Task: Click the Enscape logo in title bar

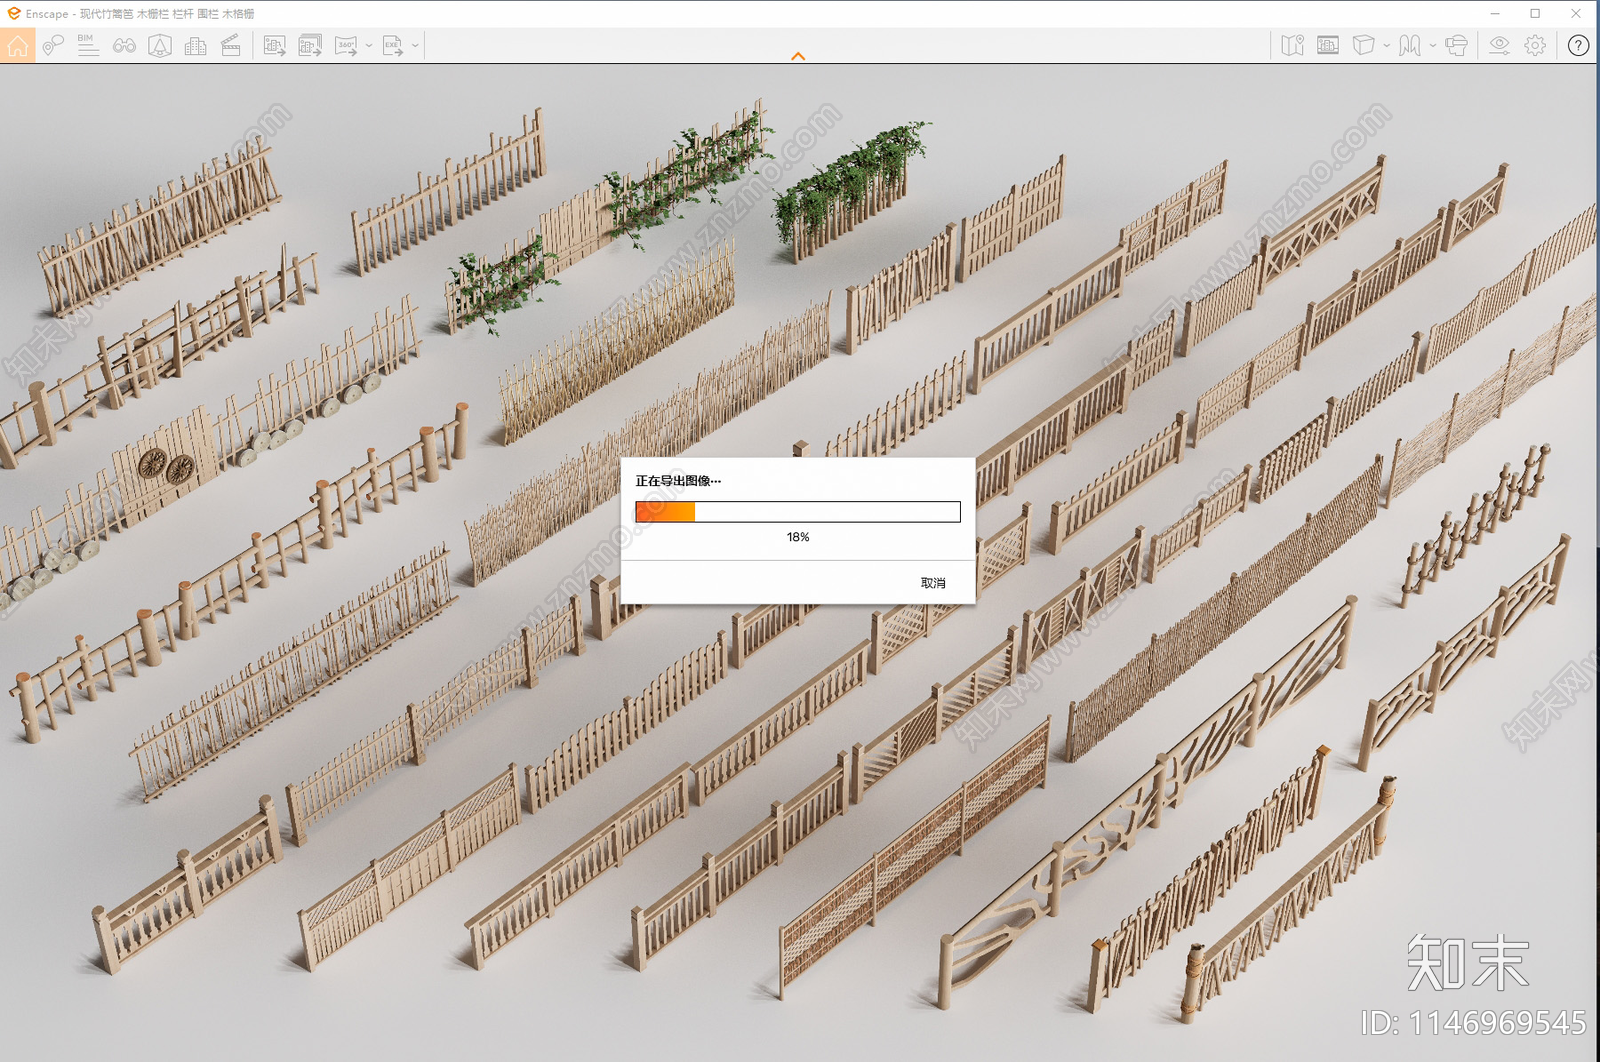Action: [13, 13]
